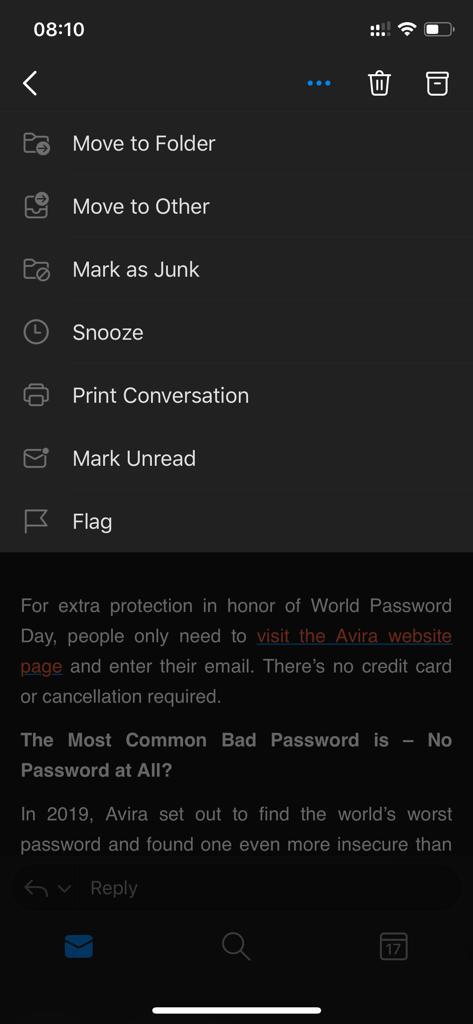Expand reply options chevron beside reply arrow
This screenshot has width=473, height=1024.
click(64, 889)
